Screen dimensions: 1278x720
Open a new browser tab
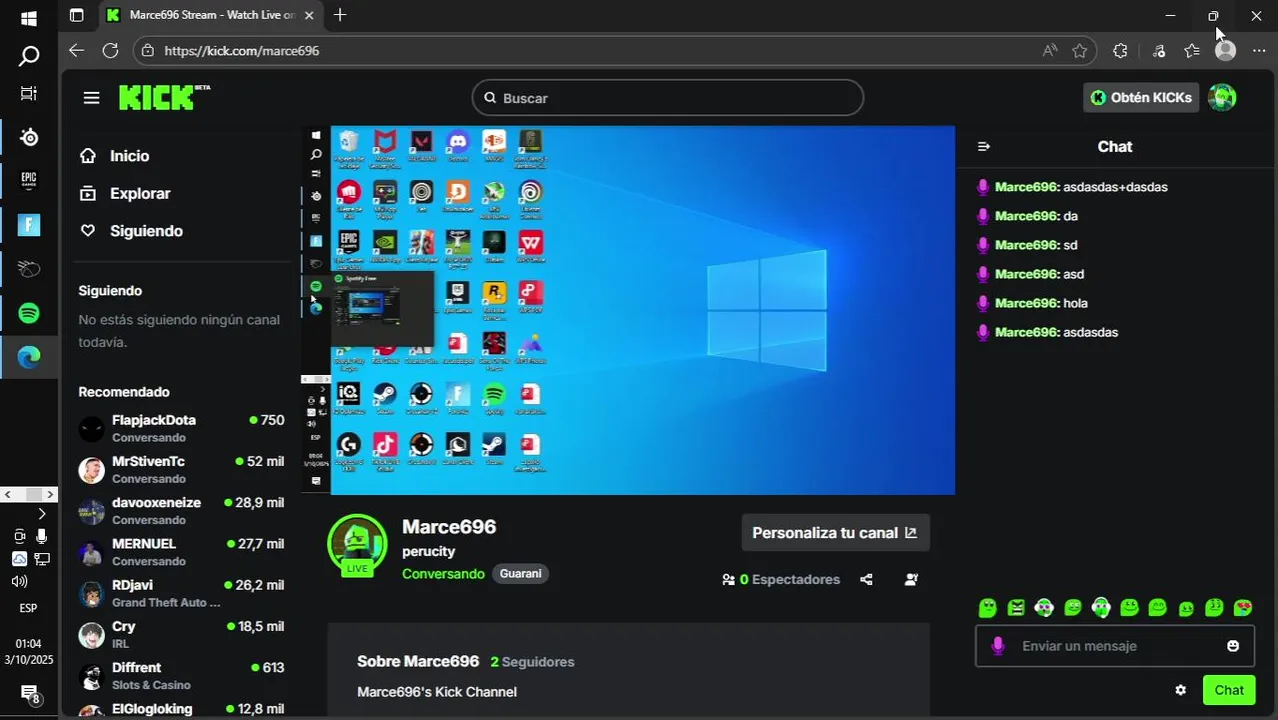pos(340,15)
